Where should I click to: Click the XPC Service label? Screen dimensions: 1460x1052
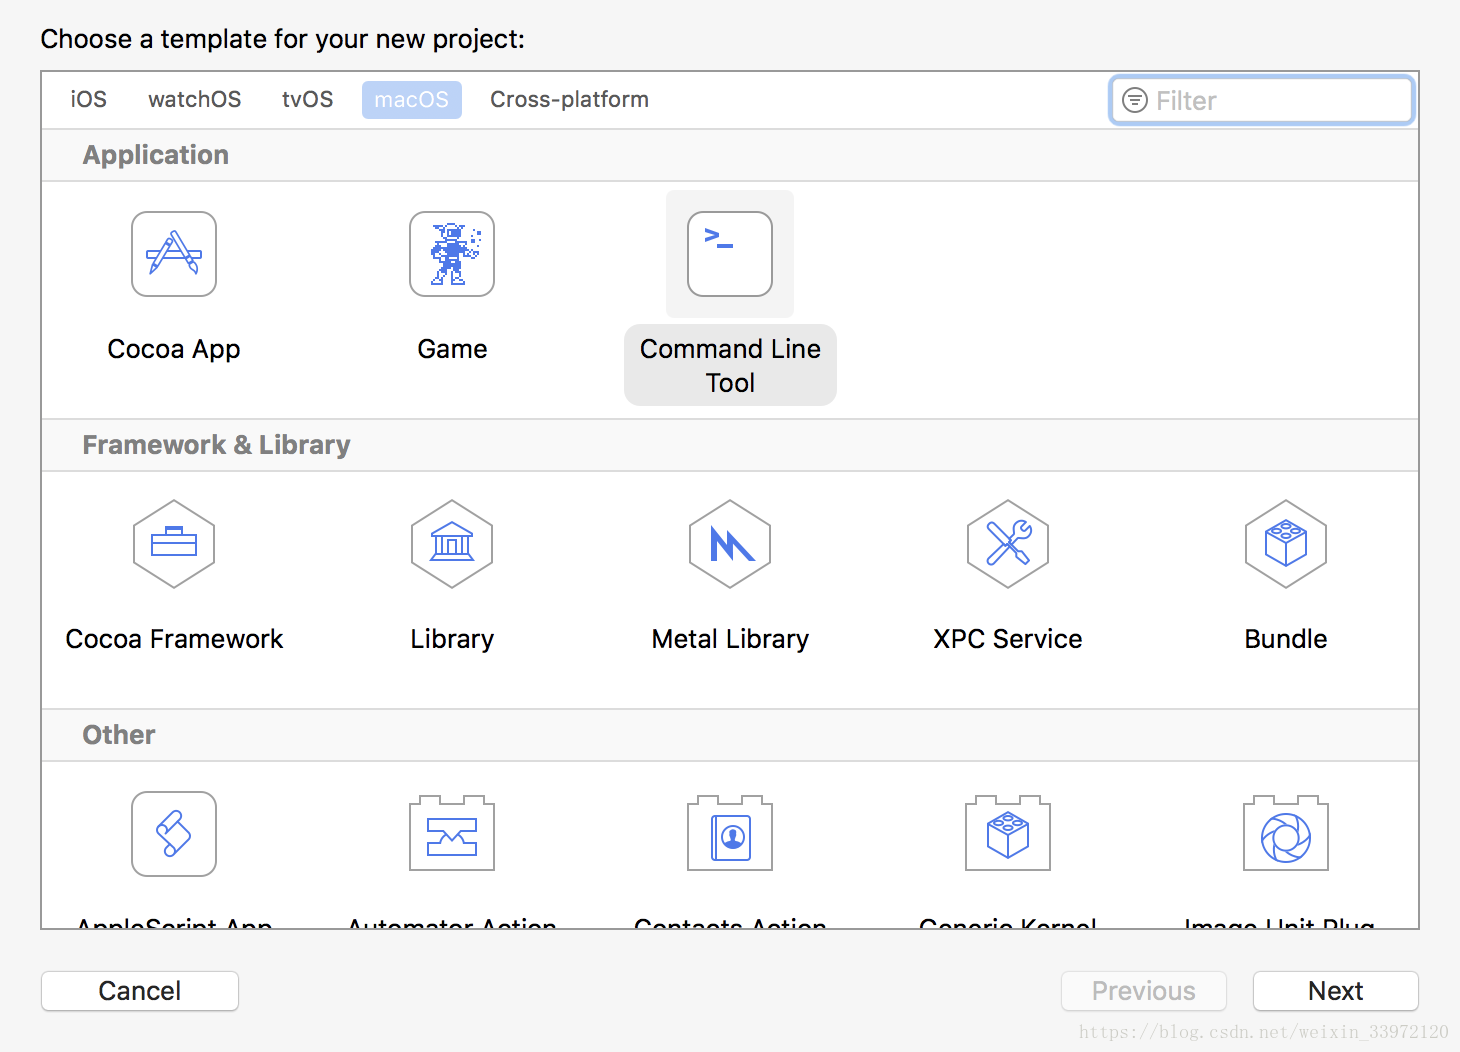tap(1008, 639)
